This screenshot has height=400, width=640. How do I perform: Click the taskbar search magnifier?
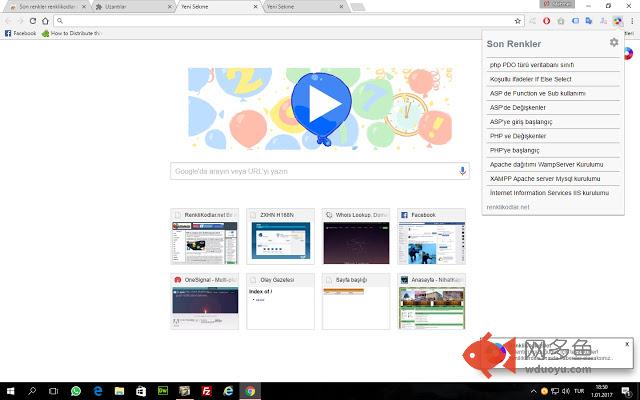click(32, 391)
